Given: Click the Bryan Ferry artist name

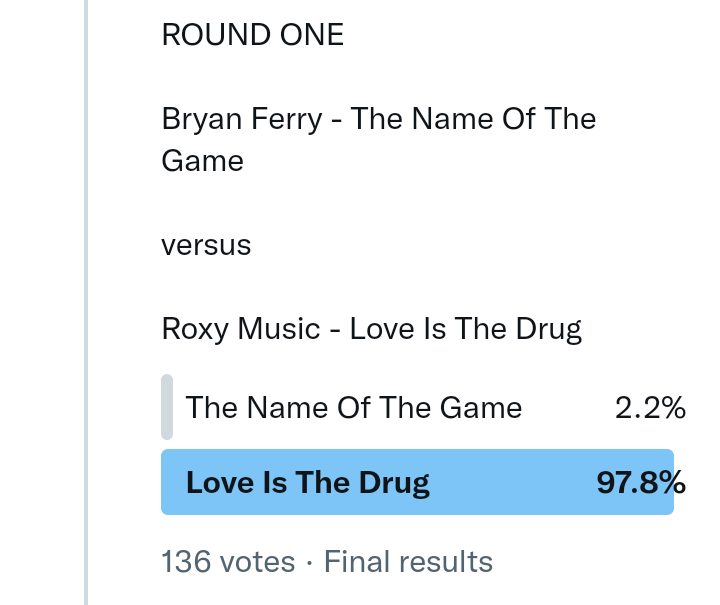Looking at the screenshot, I should click(241, 120).
